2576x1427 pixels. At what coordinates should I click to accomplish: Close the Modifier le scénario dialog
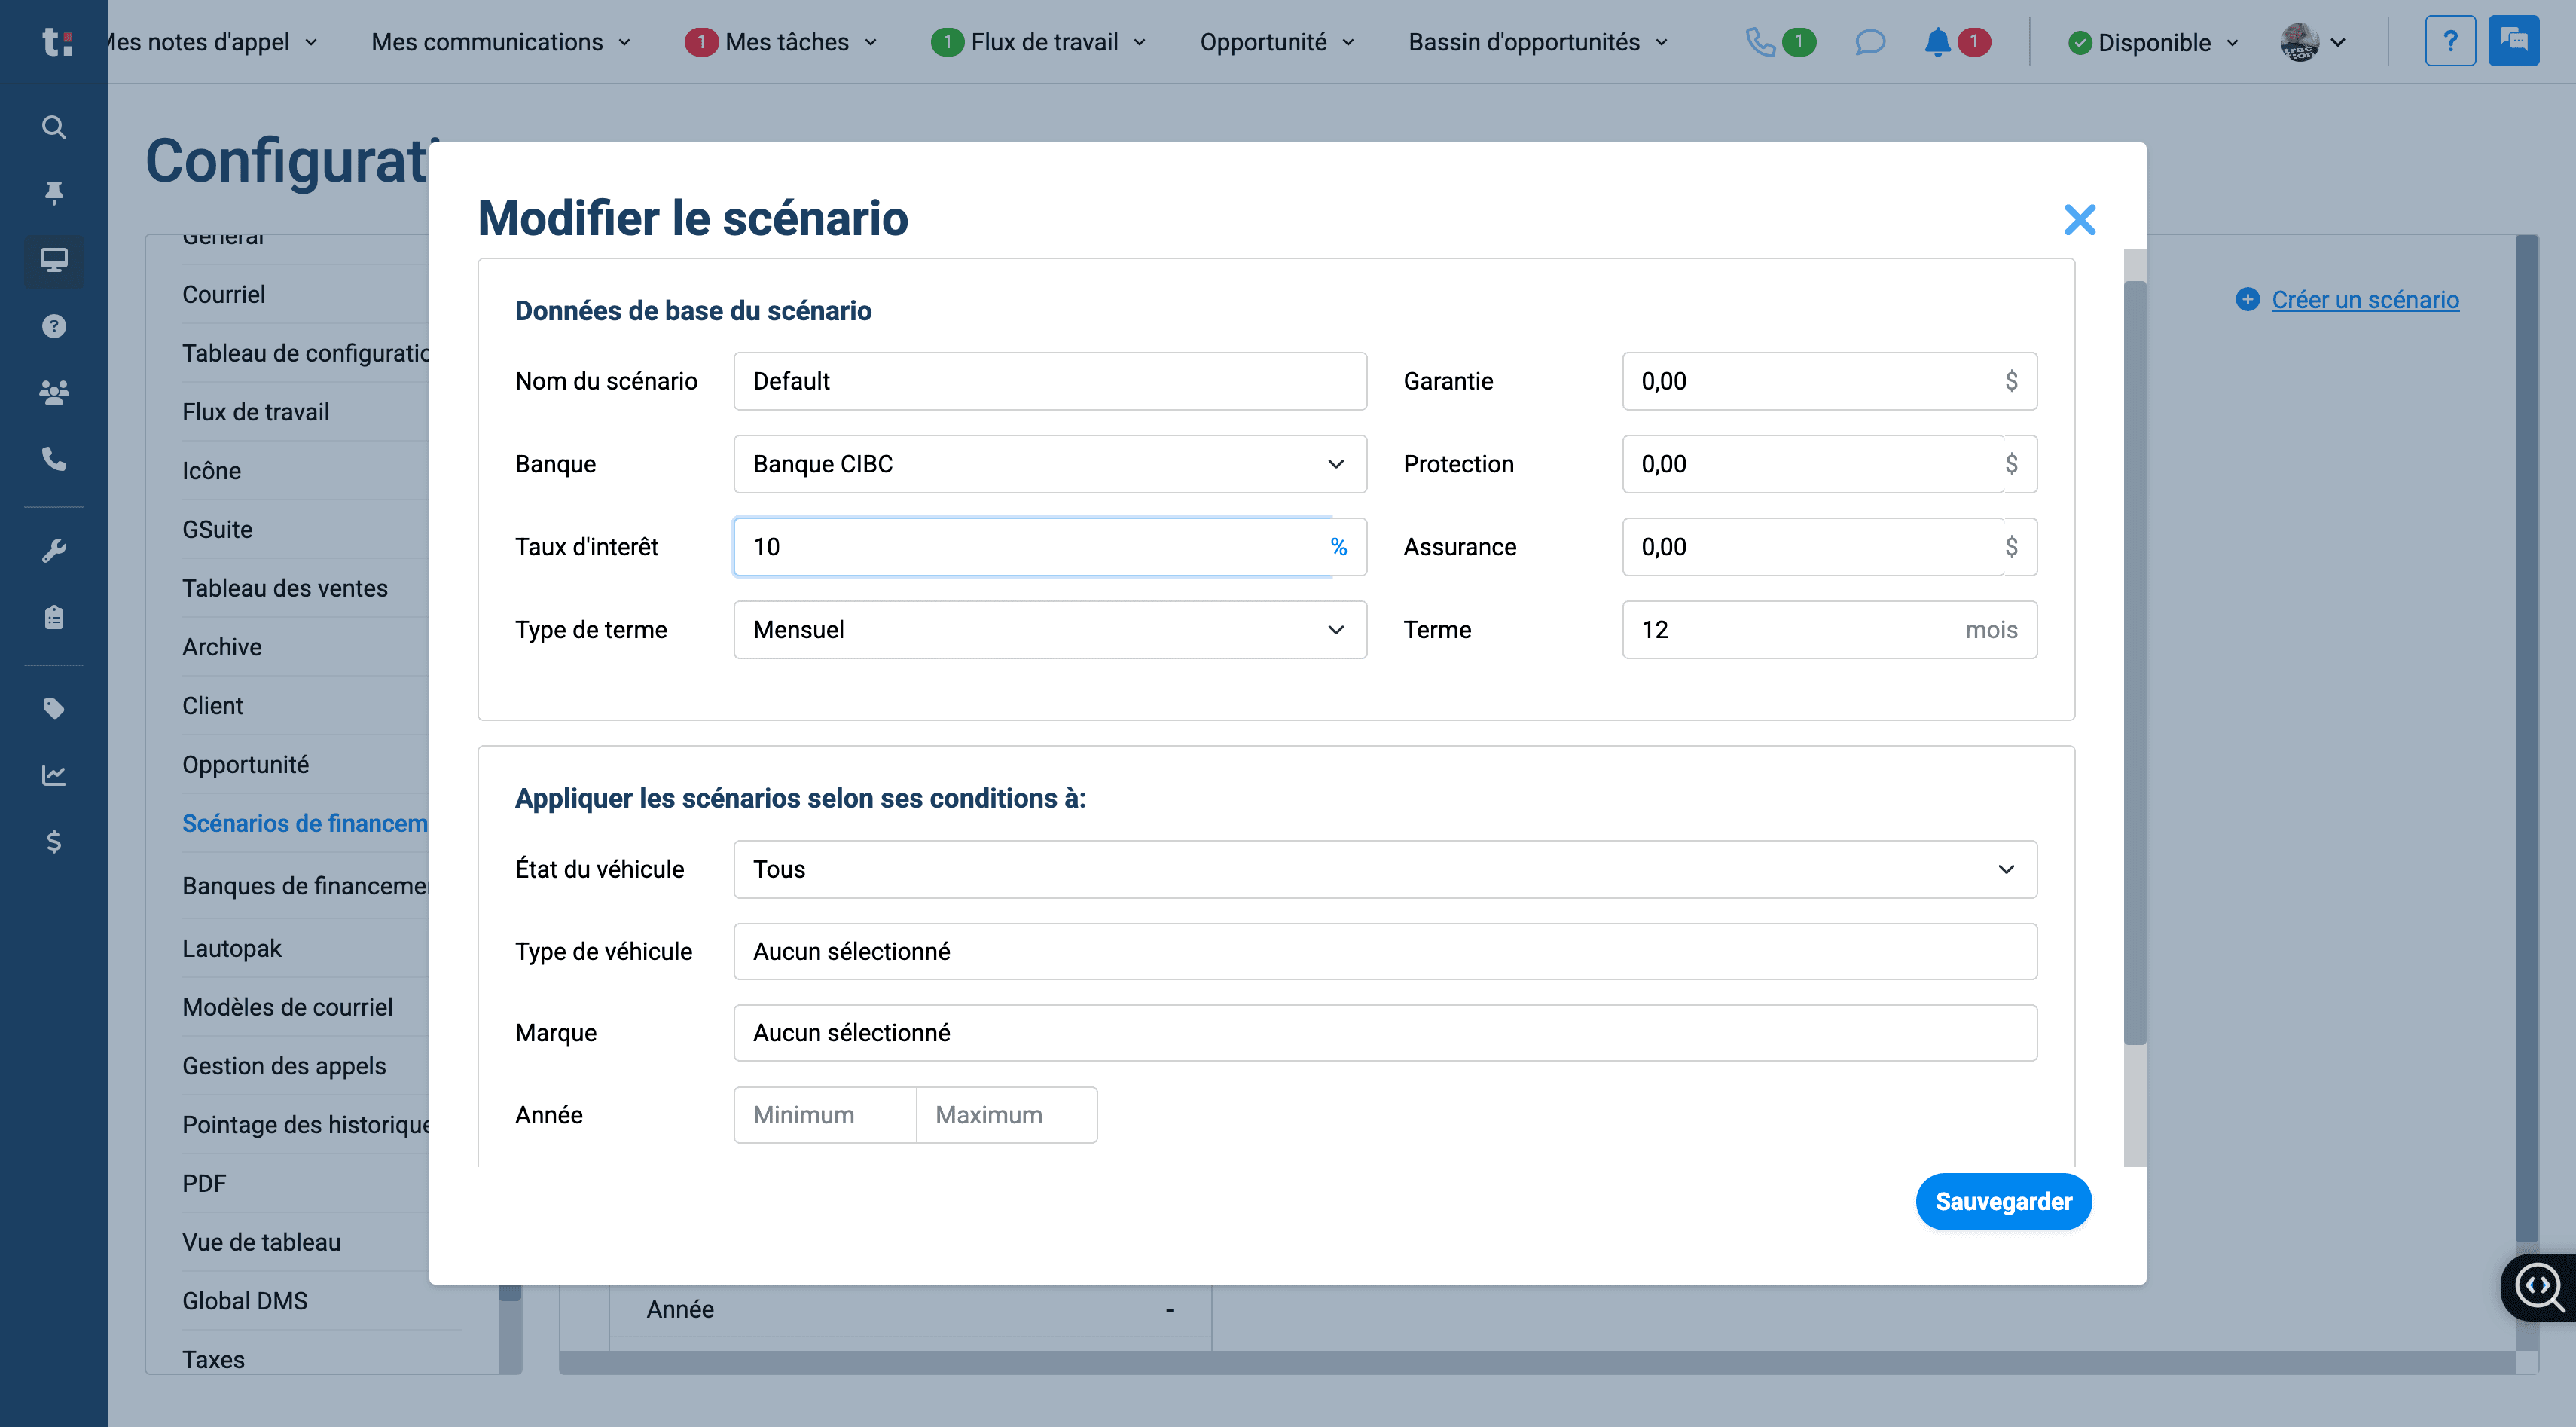click(2079, 219)
